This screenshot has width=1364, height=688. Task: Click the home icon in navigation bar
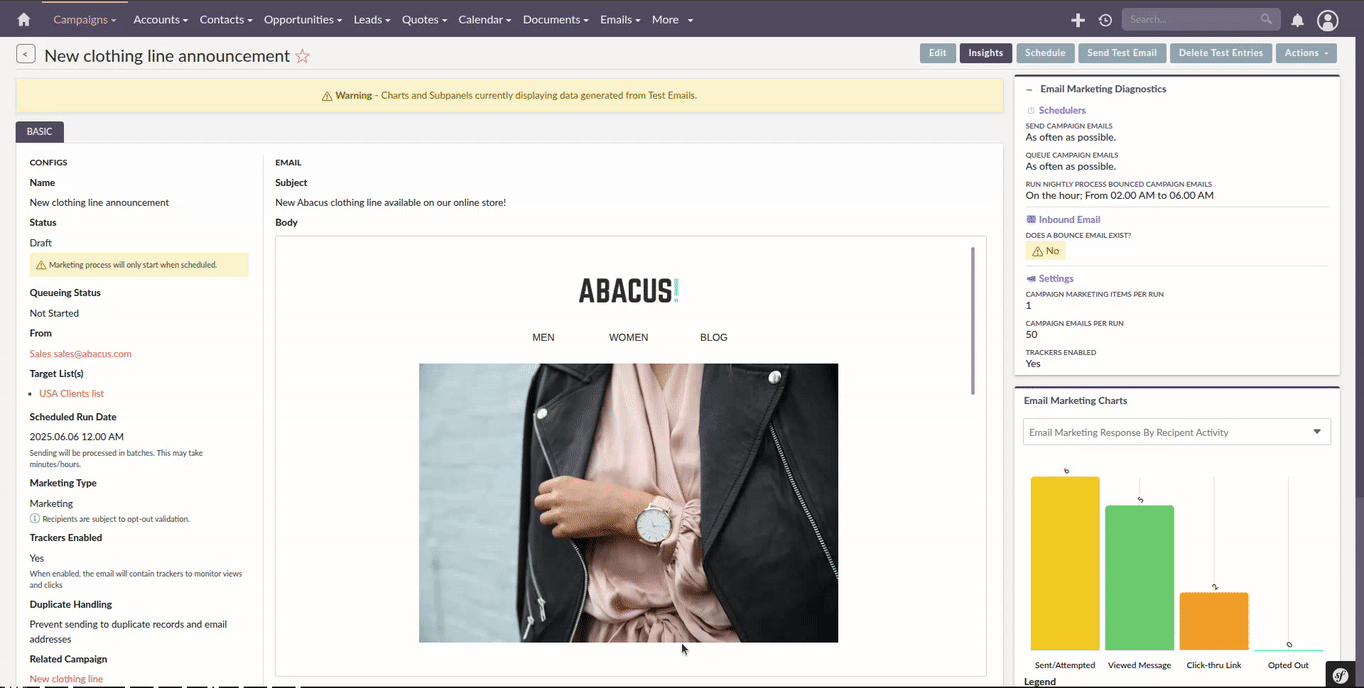click(x=24, y=19)
